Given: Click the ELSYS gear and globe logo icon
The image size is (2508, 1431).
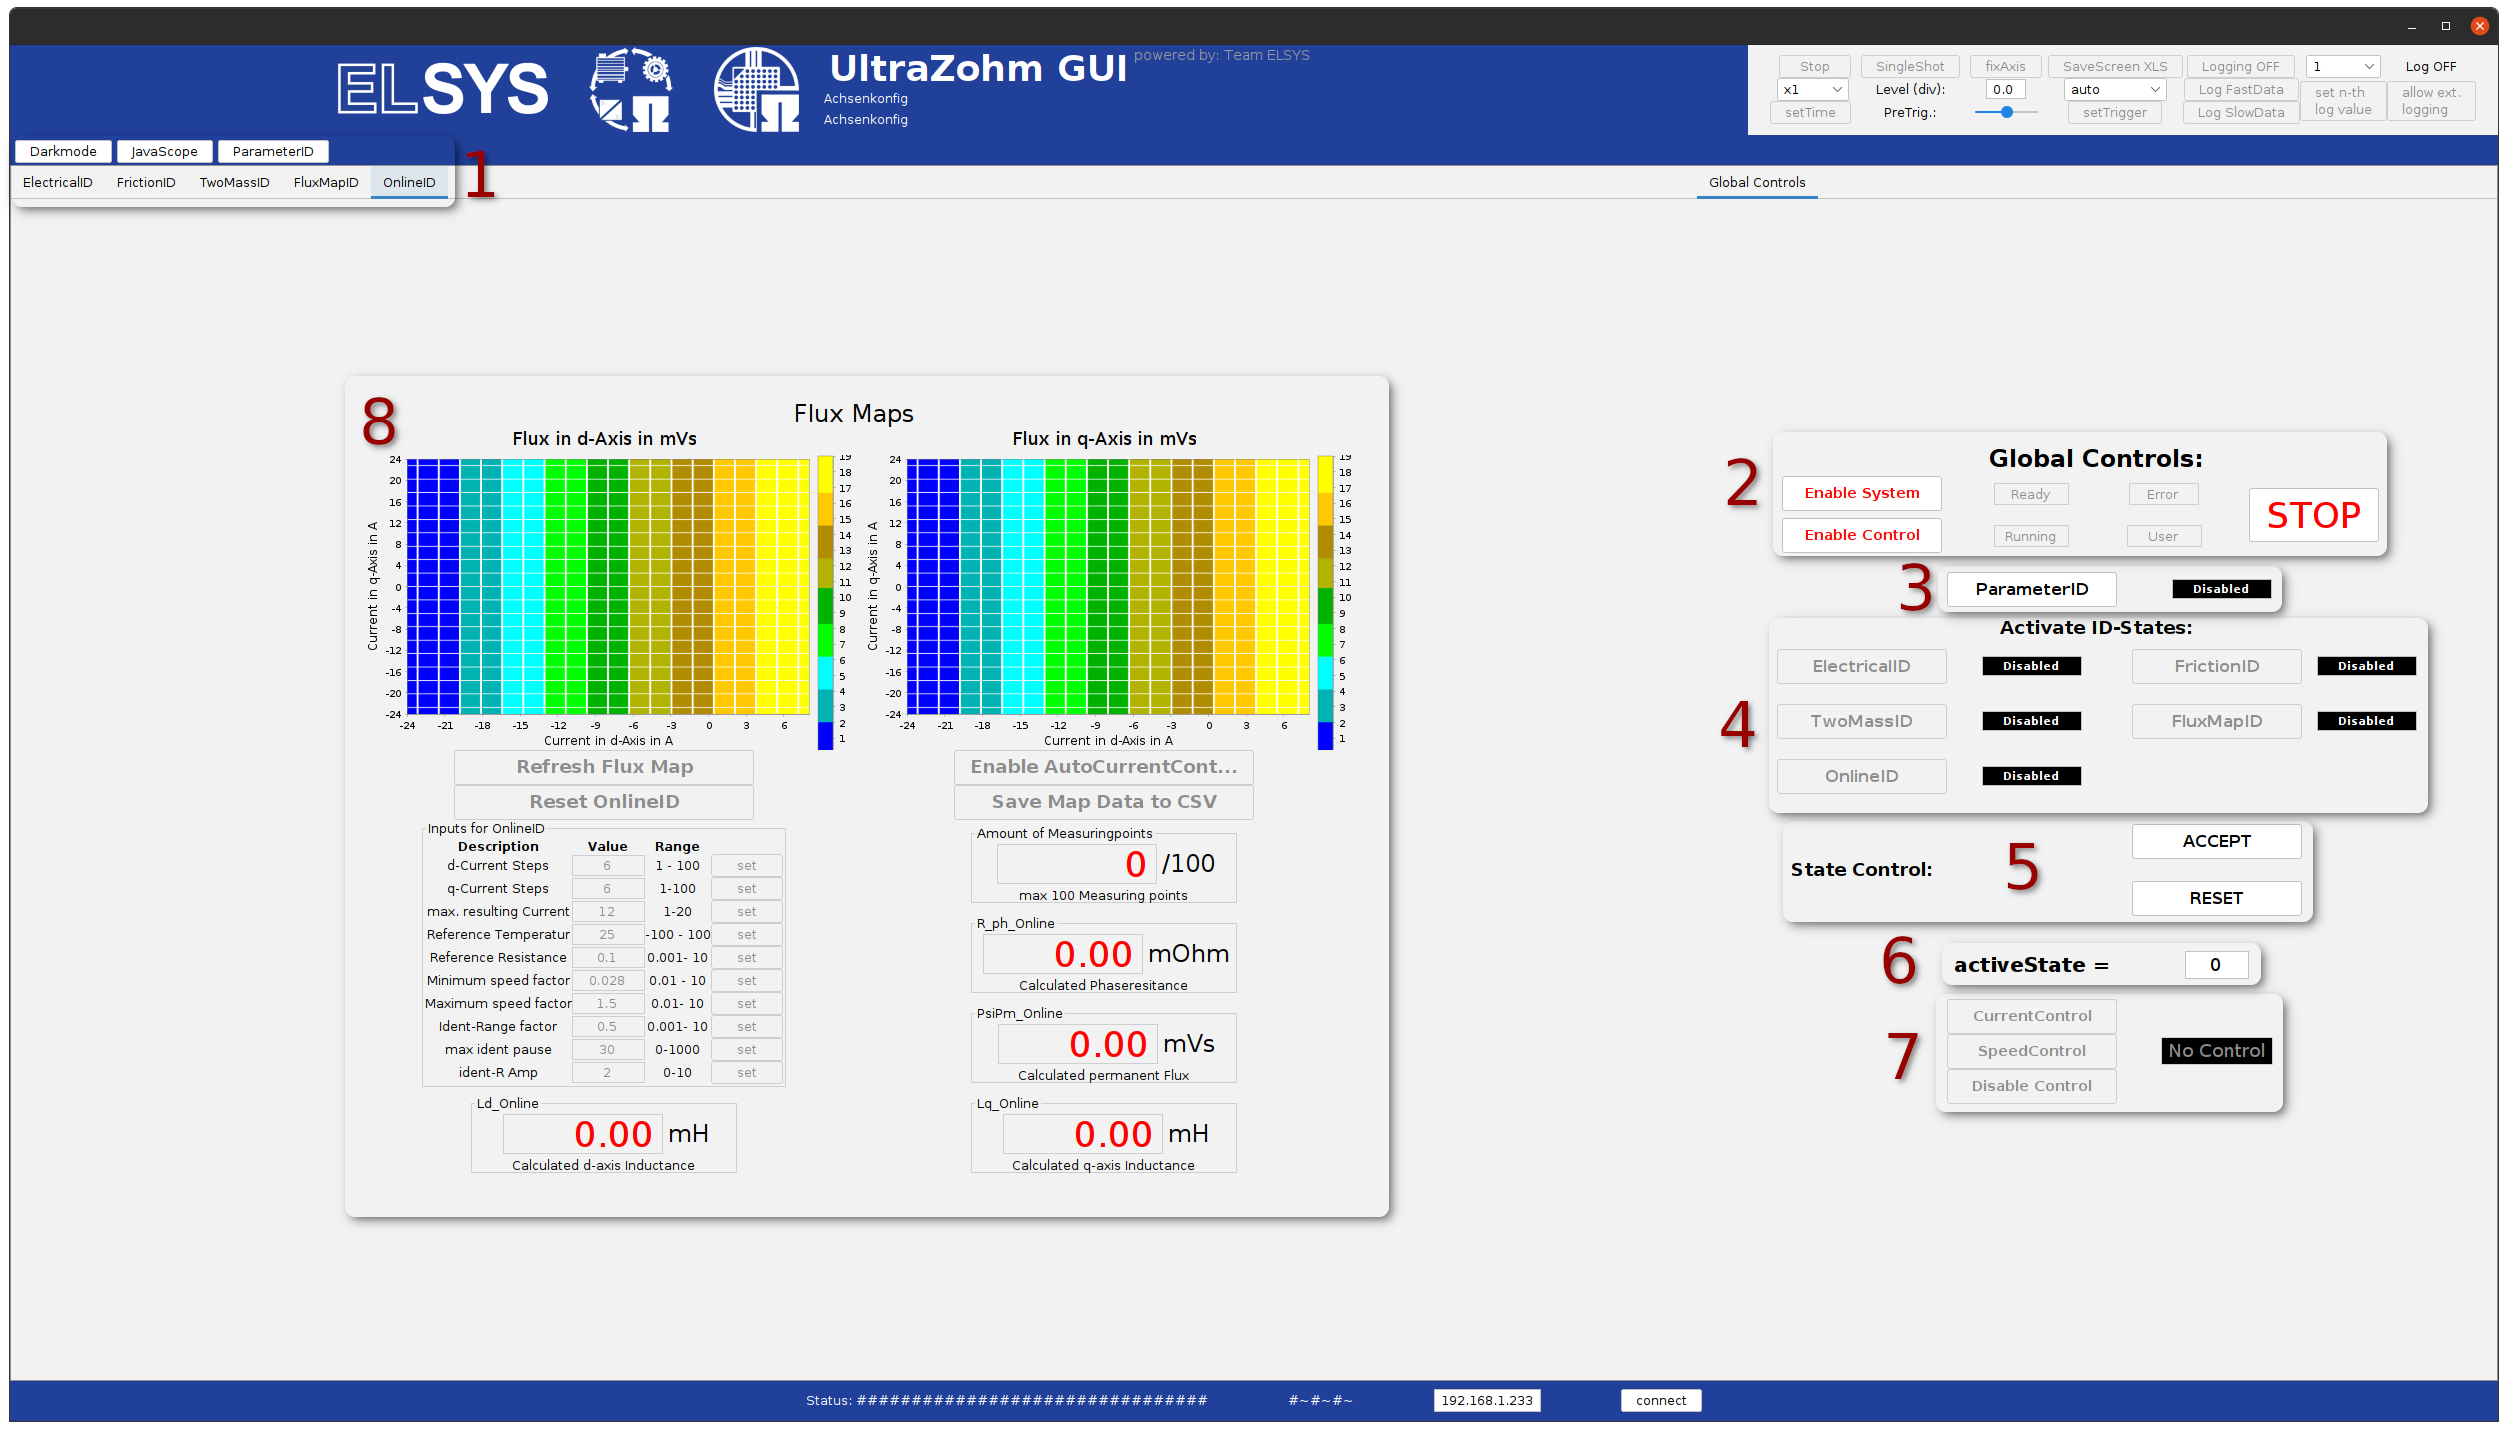Looking at the screenshot, I should click(x=629, y=89).
